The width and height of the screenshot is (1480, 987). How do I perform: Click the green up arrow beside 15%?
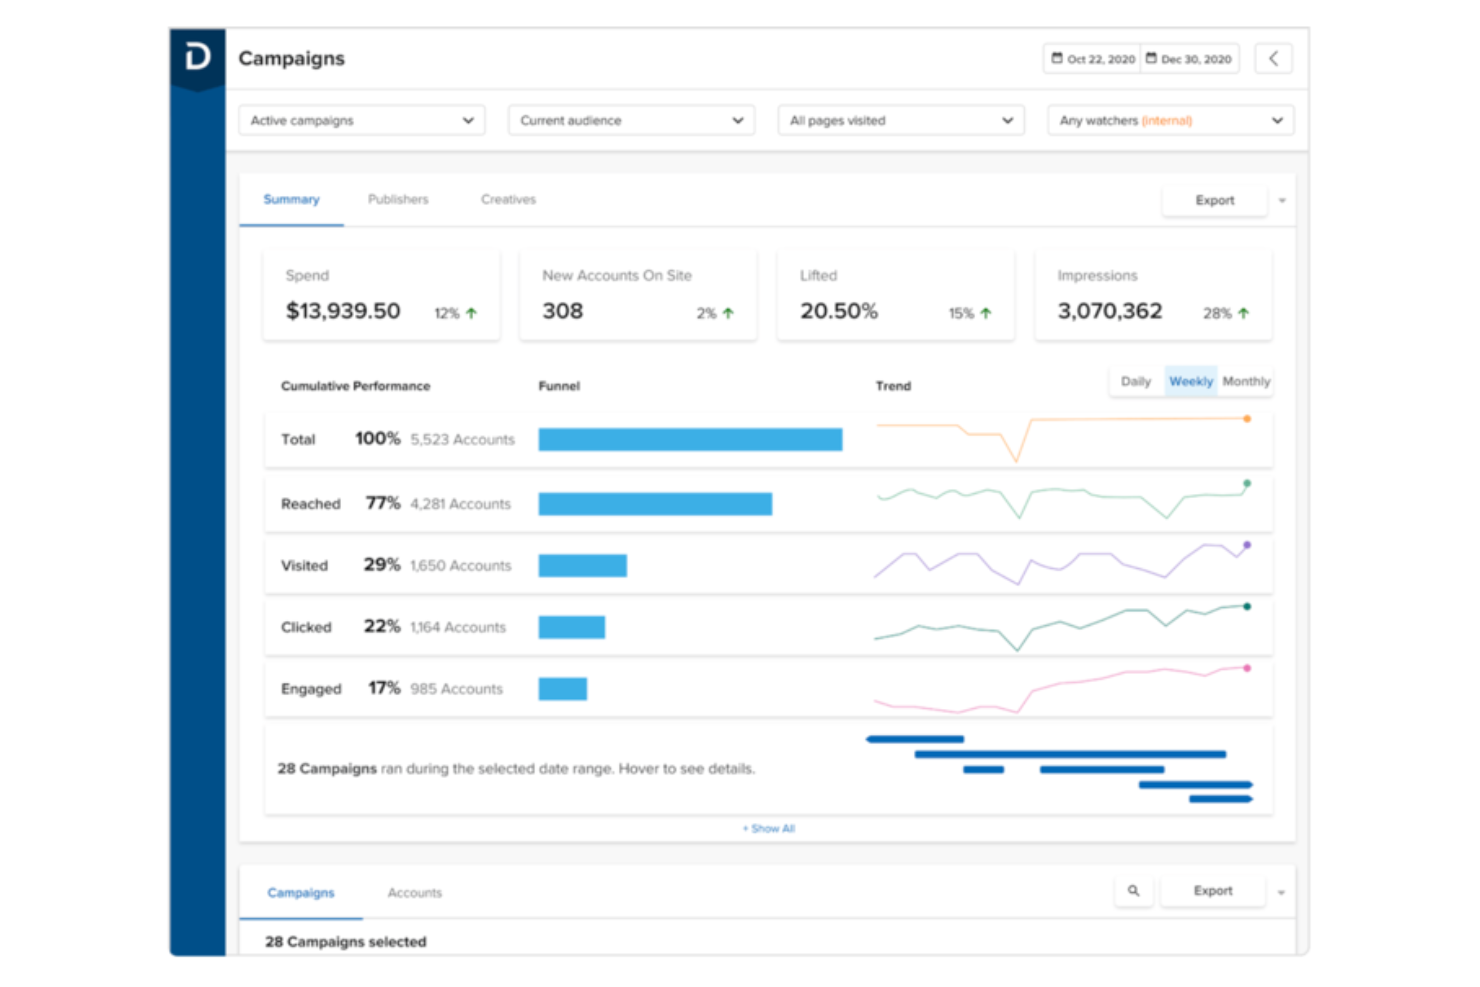tap(985, 313)
